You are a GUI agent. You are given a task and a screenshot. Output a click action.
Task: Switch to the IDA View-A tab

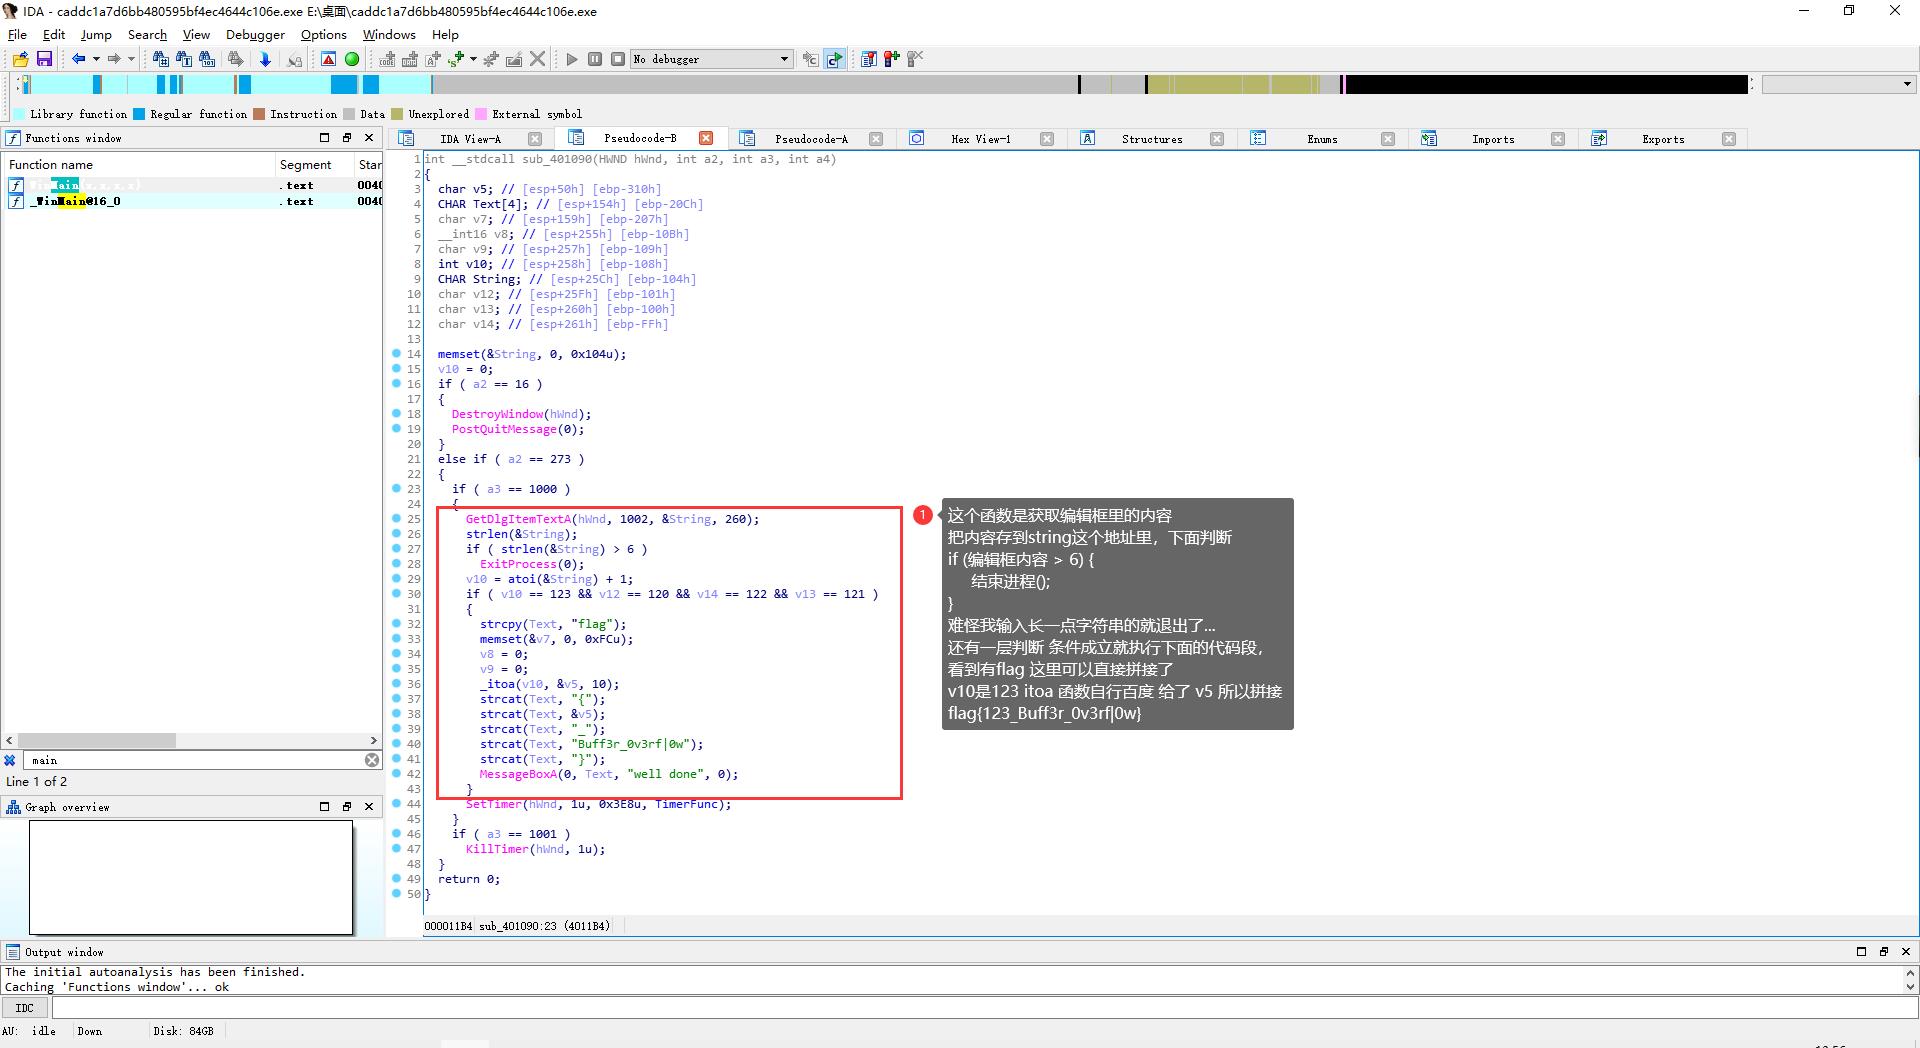point(470,139)
